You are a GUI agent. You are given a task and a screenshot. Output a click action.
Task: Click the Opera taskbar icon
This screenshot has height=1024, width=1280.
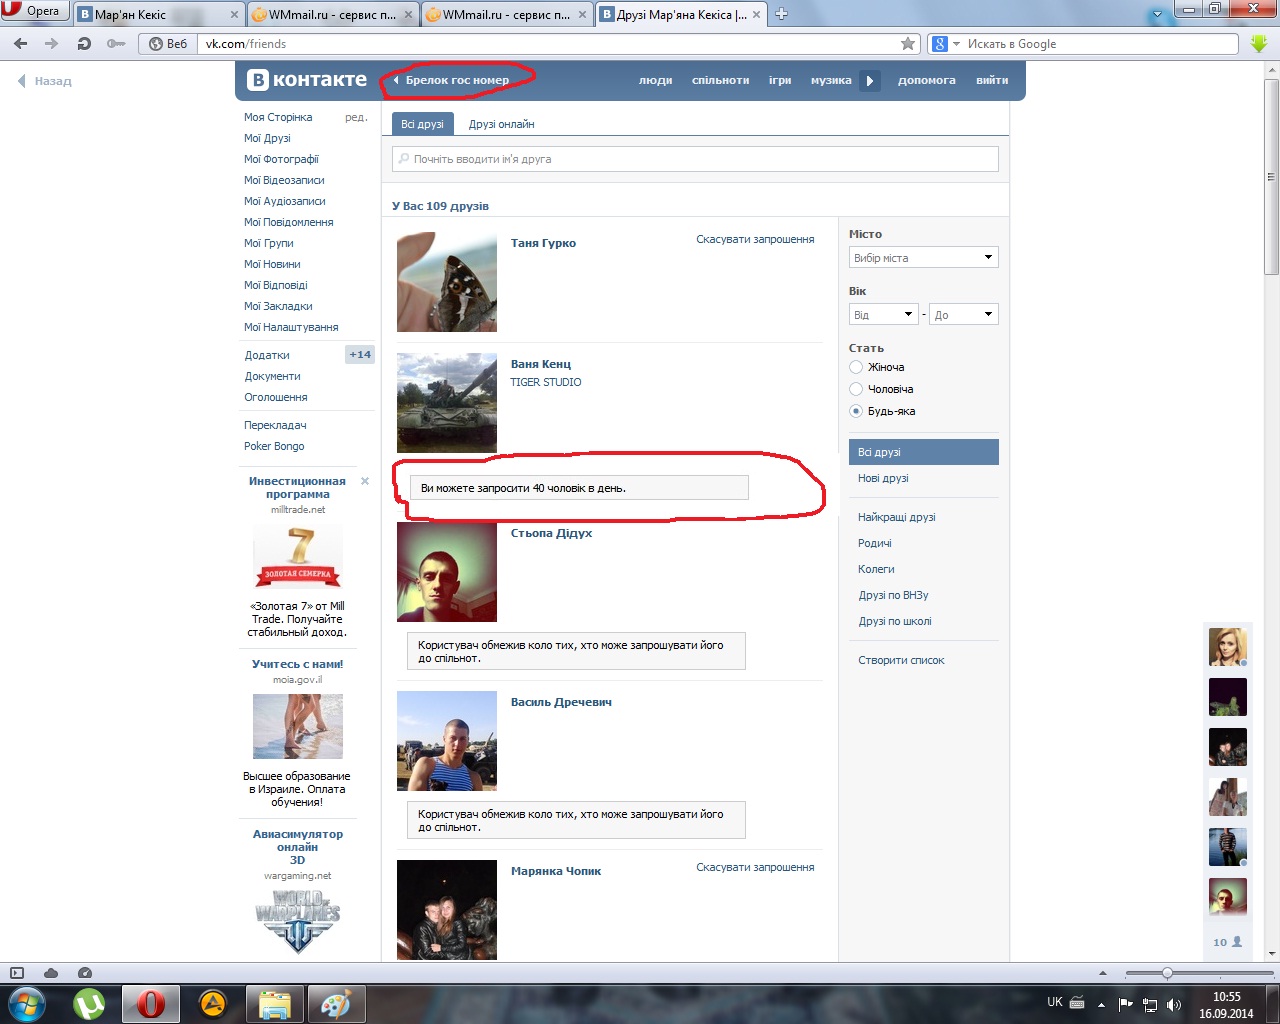click(x=151, y=1003)
